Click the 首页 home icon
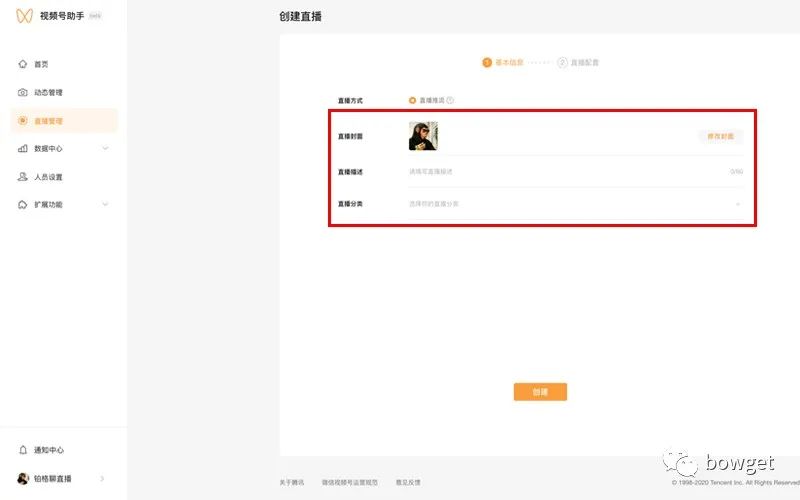Screen dimensions: 800x500 [23, 64]
